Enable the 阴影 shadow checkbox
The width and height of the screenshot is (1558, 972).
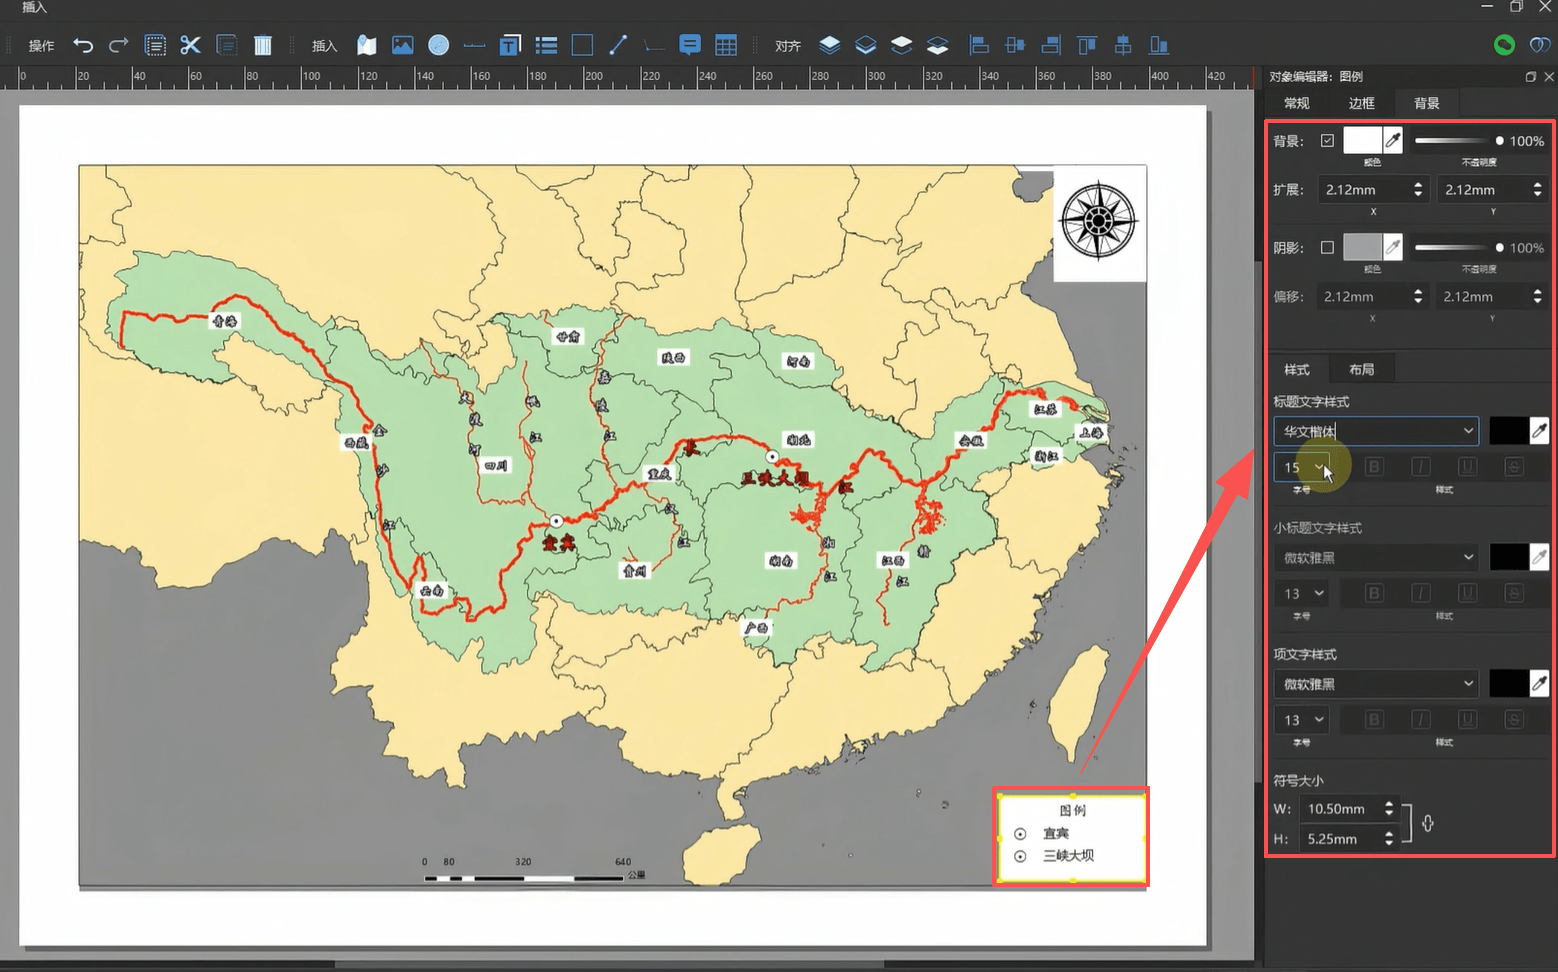click(1327, 247)
